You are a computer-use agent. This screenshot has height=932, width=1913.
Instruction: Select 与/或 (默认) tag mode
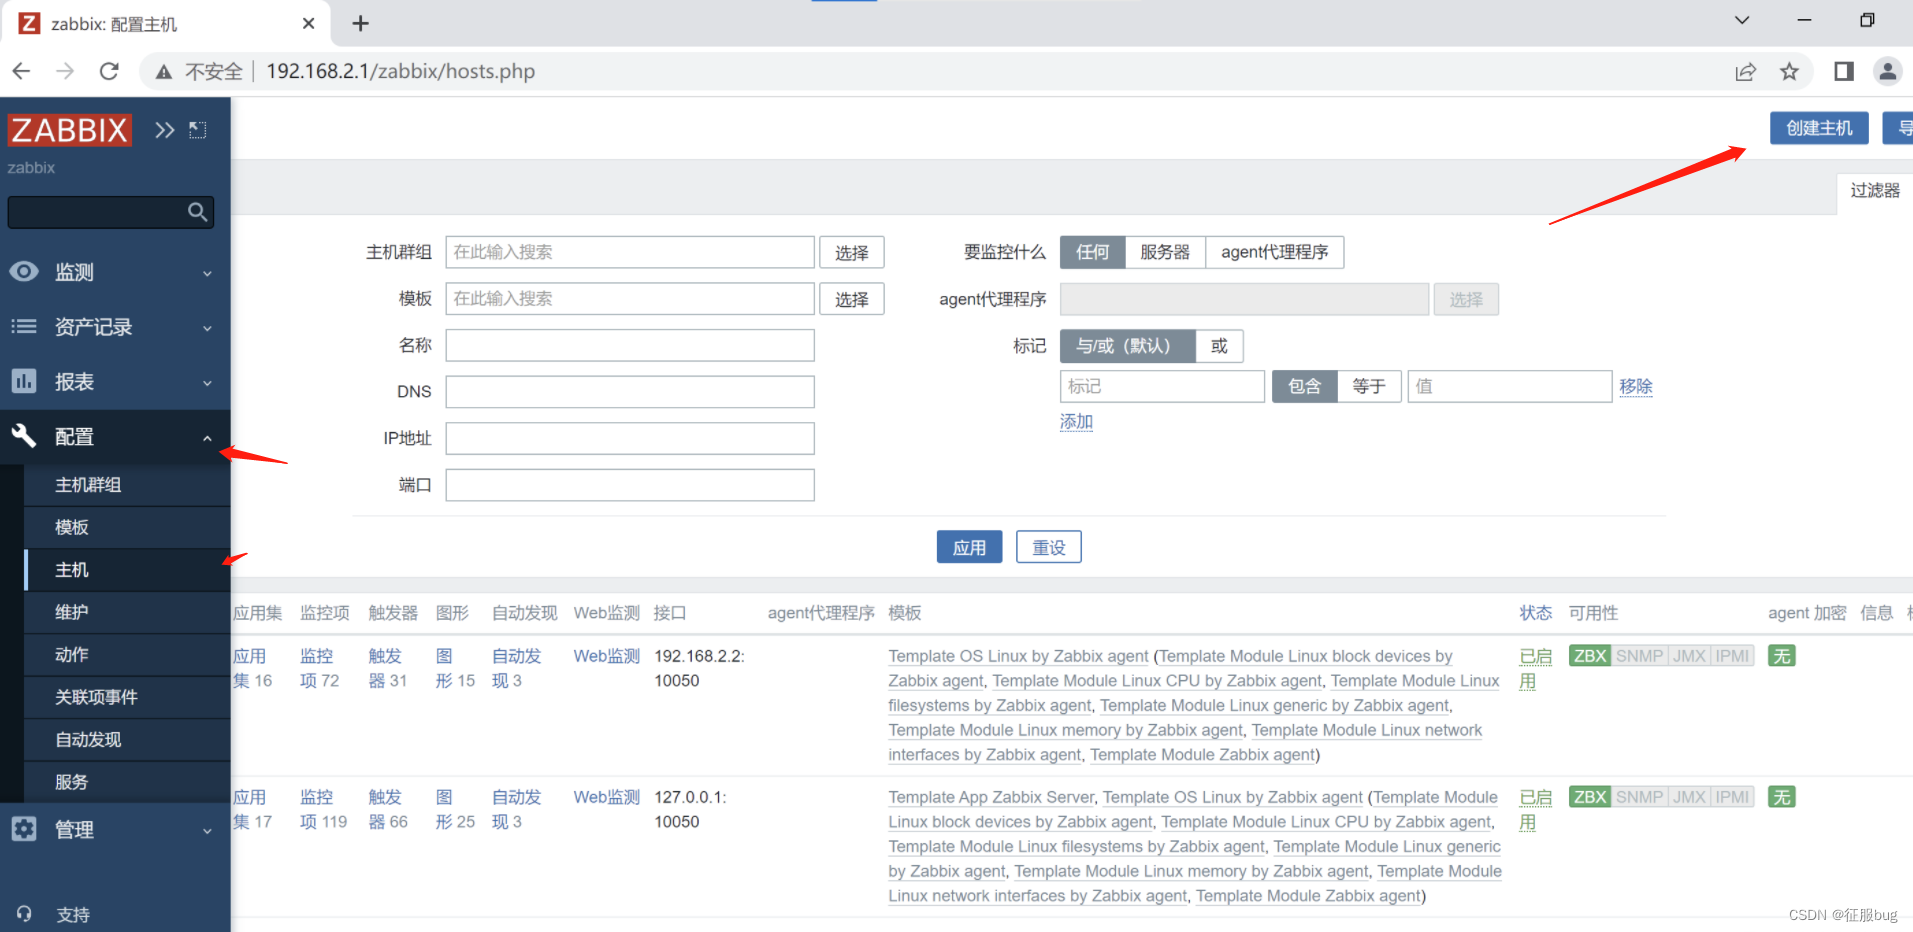click(1127, 346)
